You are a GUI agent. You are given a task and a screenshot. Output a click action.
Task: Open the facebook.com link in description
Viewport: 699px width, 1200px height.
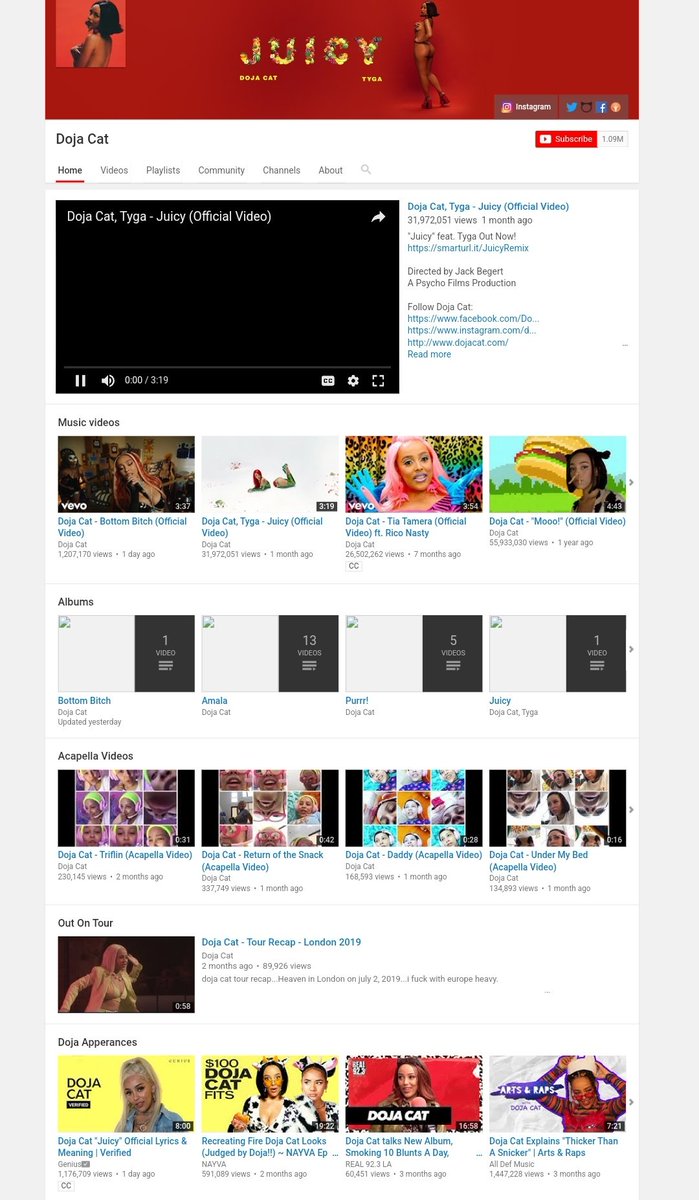(473, 319)
